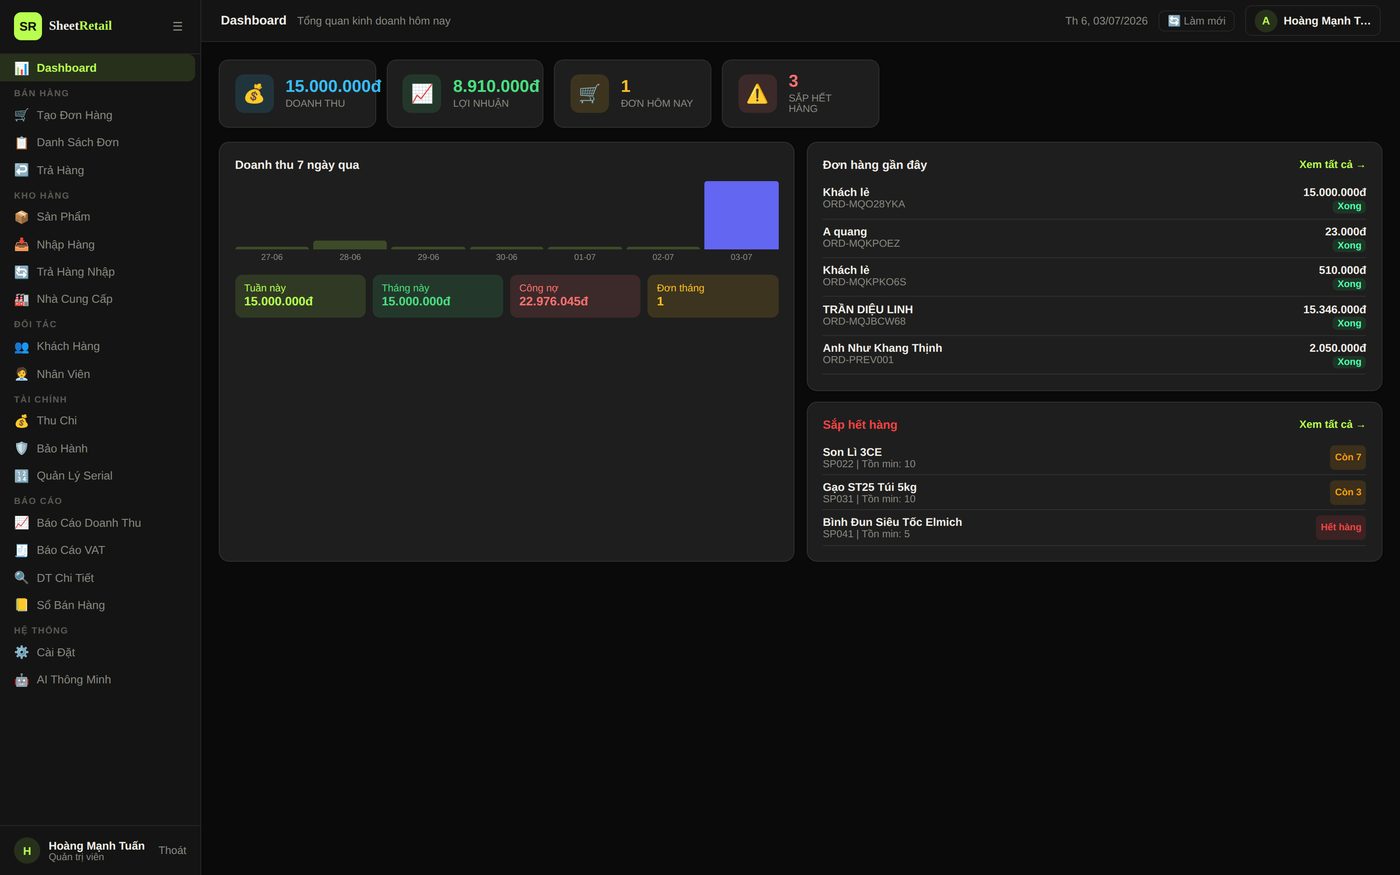Click the money bag icon beside Thu Chi
1400x875 pixels.
21,421
